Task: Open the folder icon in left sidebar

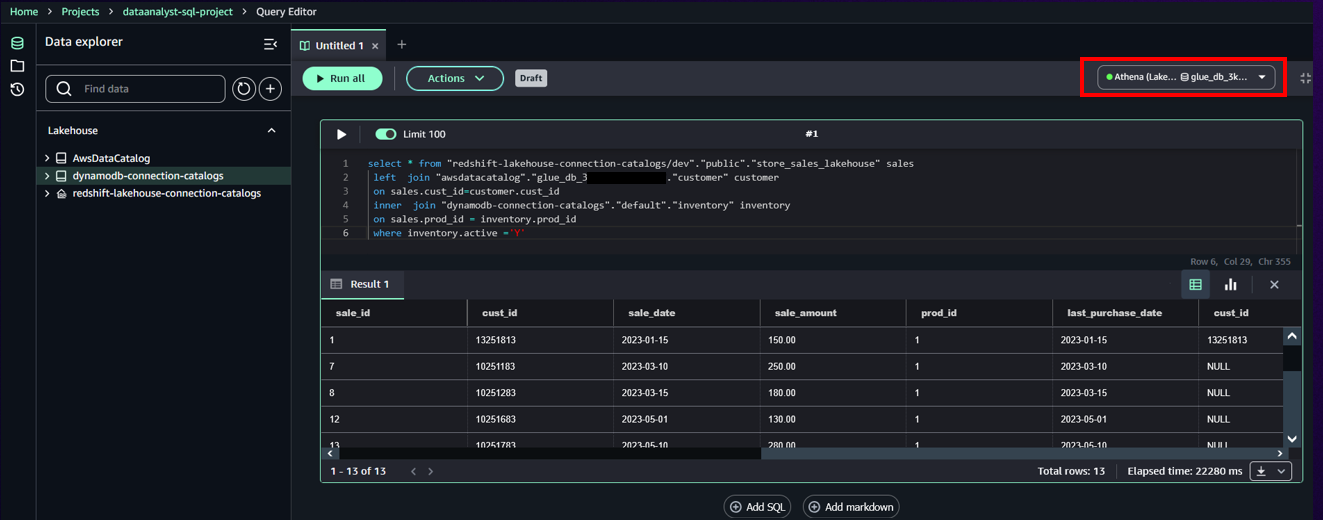Action: point(17,66)
